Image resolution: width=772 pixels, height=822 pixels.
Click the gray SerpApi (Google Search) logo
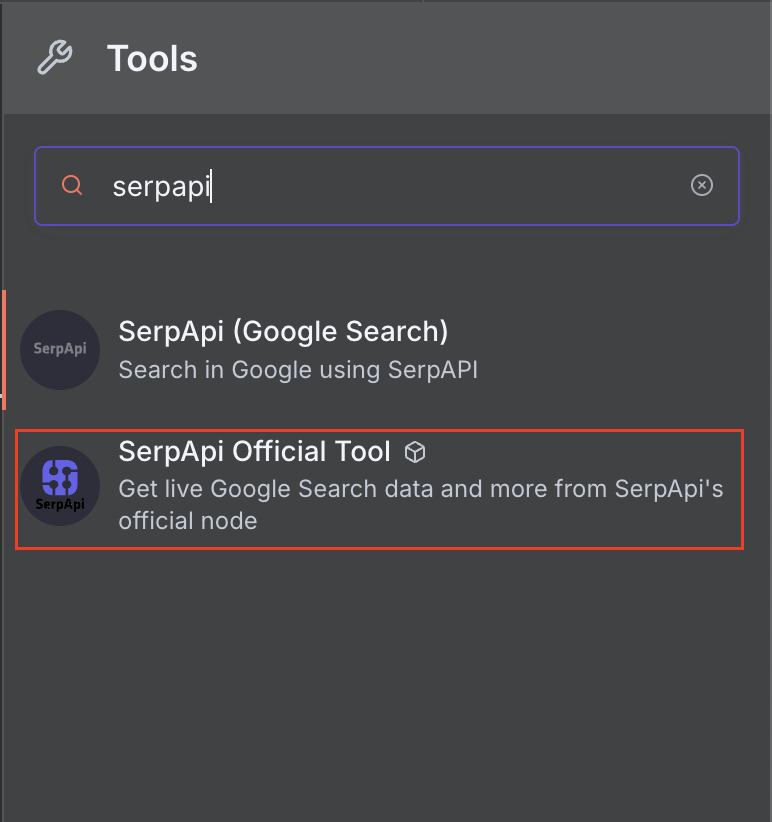pos(60,349)
